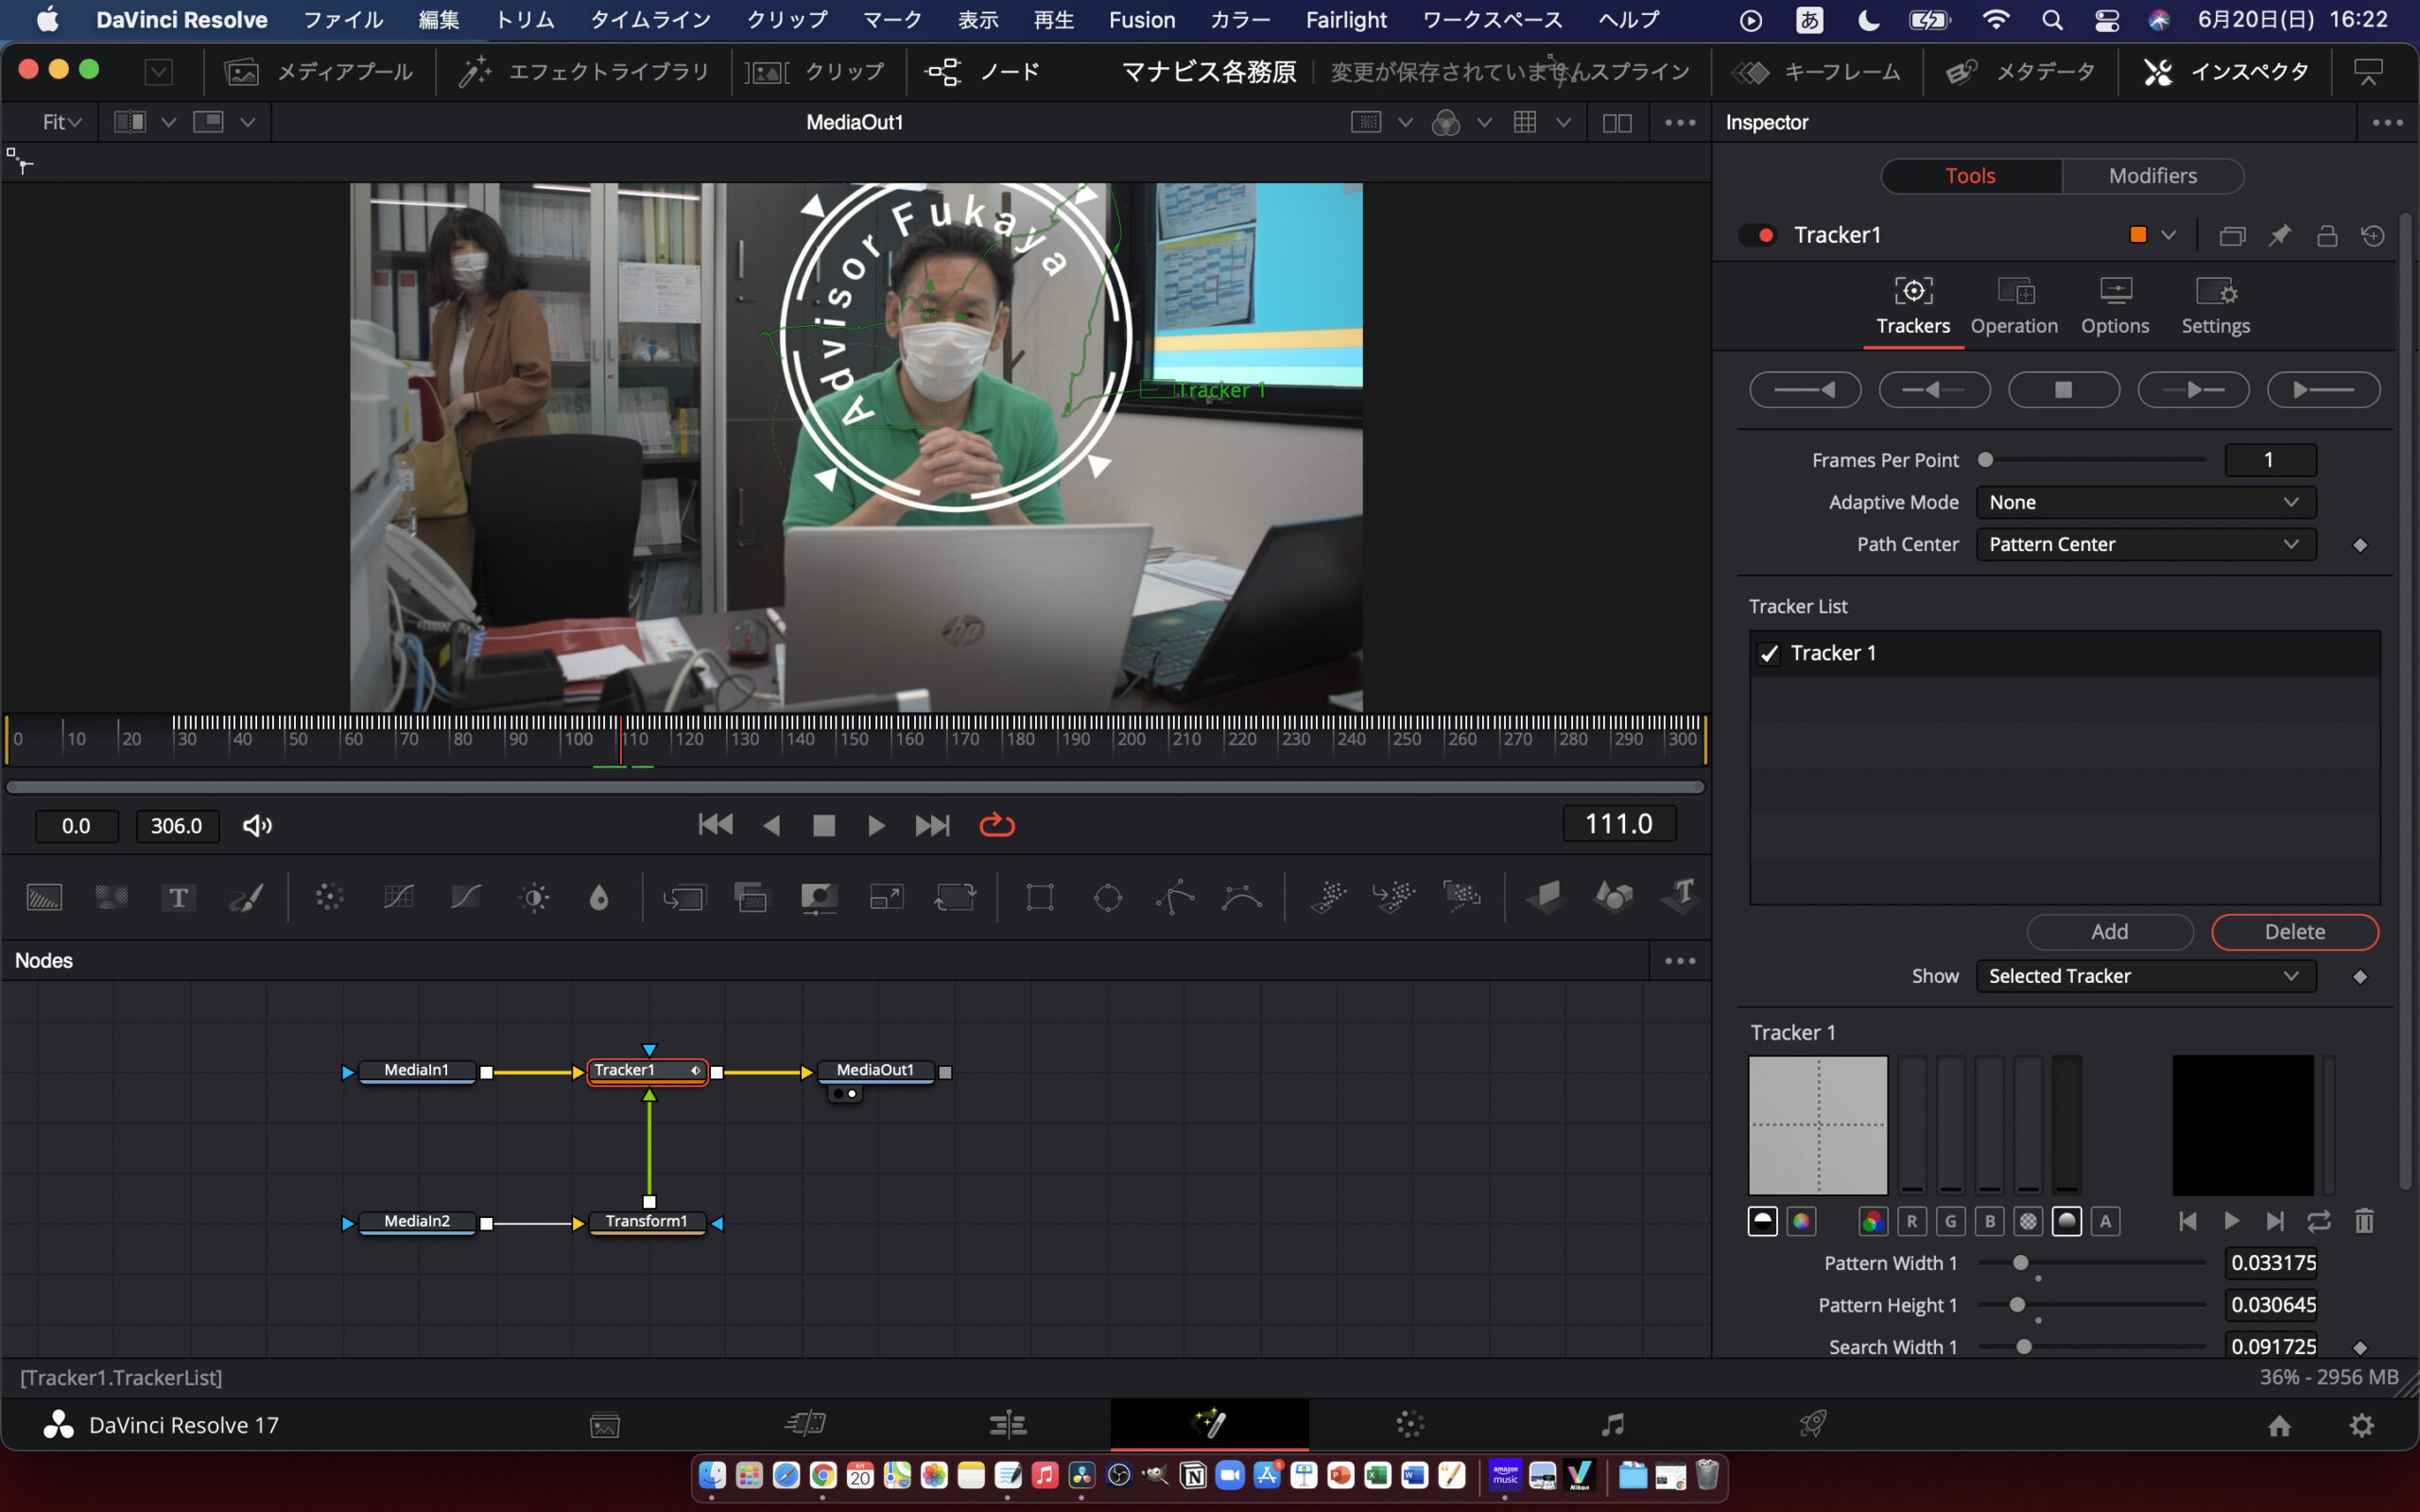The width and height of the screenshot is (2420, 1512).
Task: Uncheck Tracker 1 in Tracker List
Action: (x=1769, y=653)
